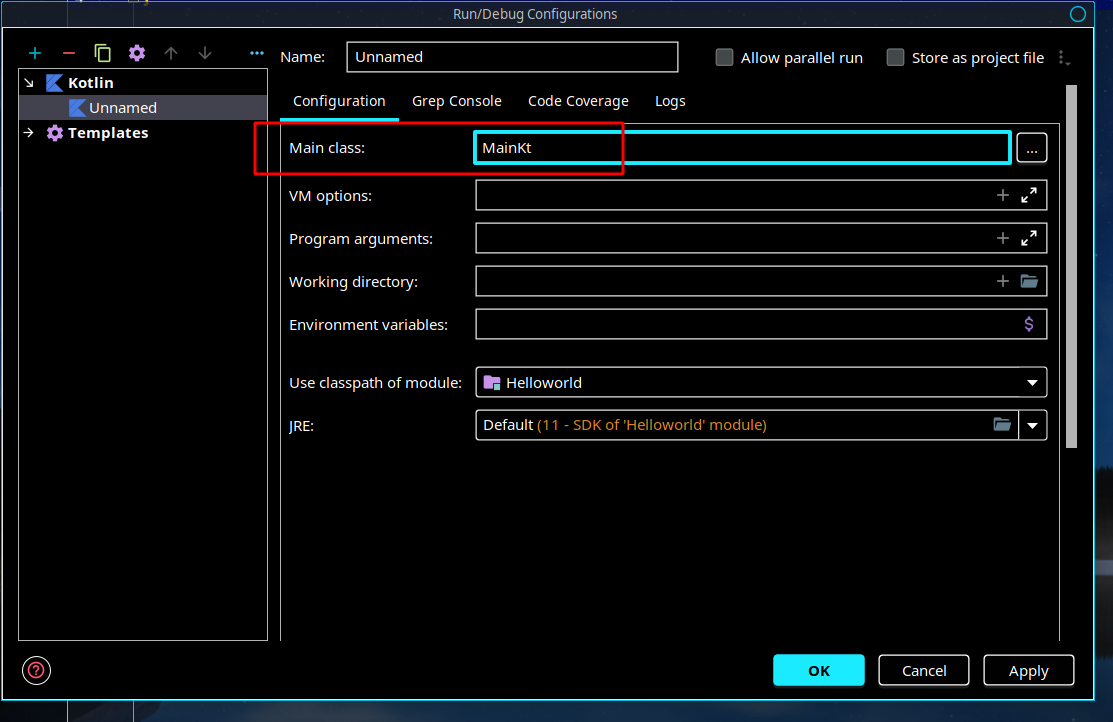Open the Code Coverage tab
The width and height of the screenshot is (1113, 722).
[578, 102]
